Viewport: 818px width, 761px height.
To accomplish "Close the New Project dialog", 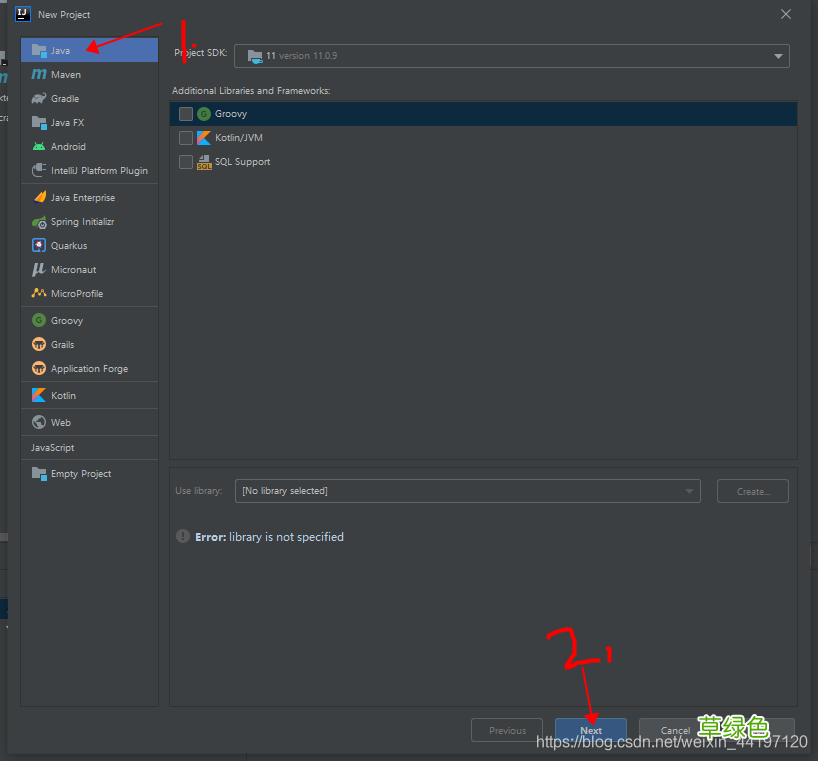I will pos(786,14).
